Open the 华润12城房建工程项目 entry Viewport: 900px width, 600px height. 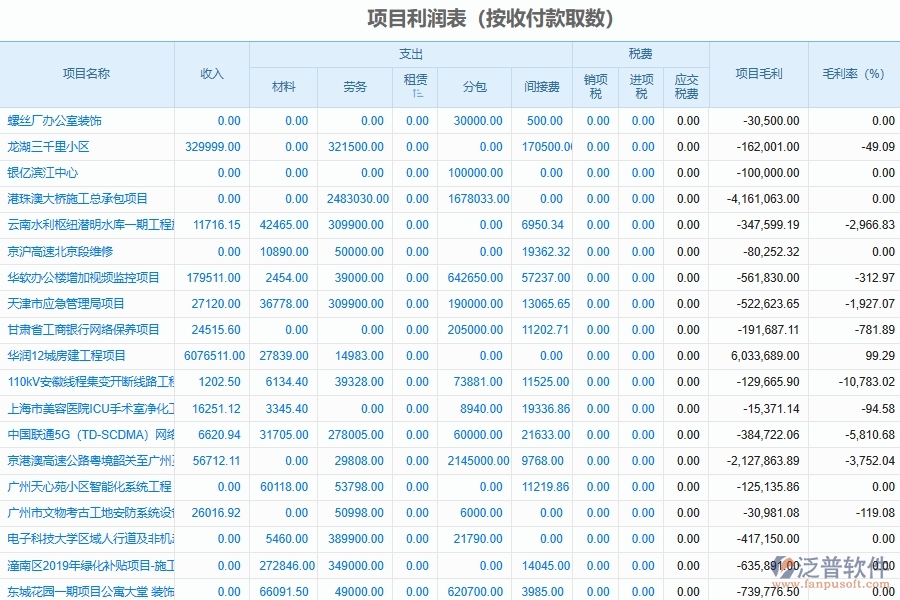point(65,355)
